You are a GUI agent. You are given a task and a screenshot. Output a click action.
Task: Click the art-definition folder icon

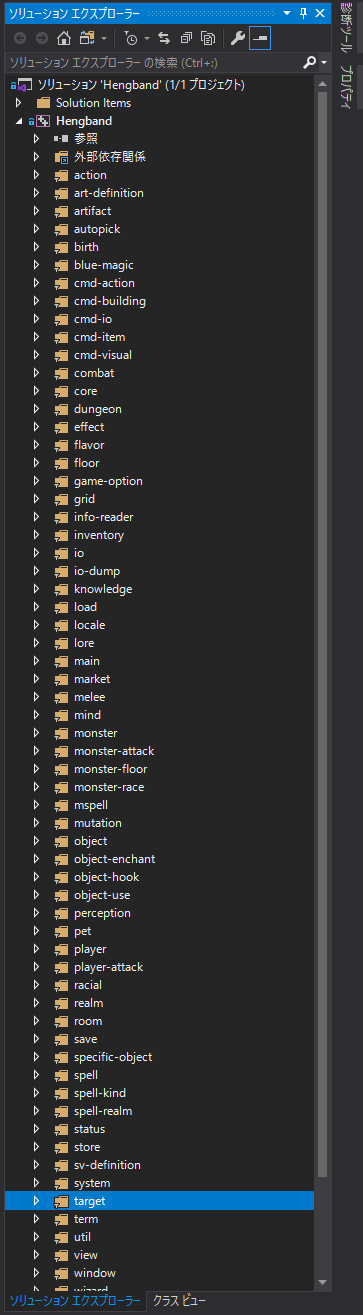(61, 193)
